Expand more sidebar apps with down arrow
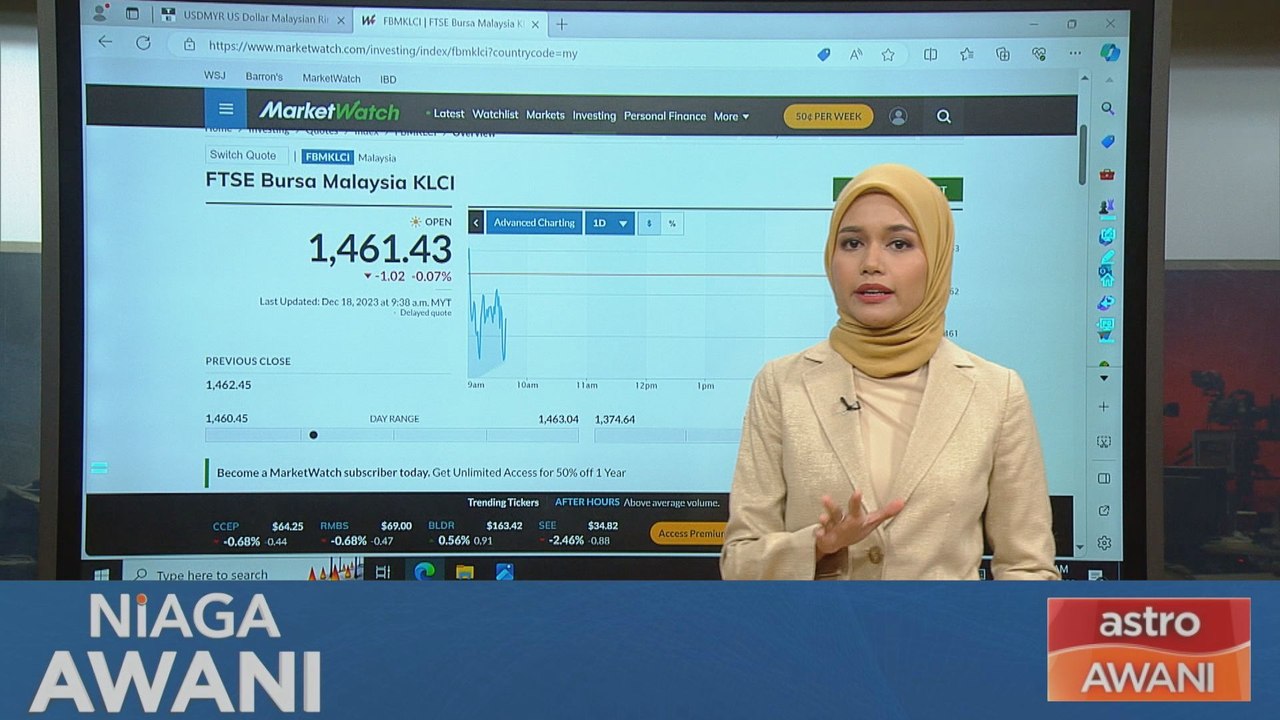Image resolution: width=1280 pixels, height=720 pixels. 1104,378
